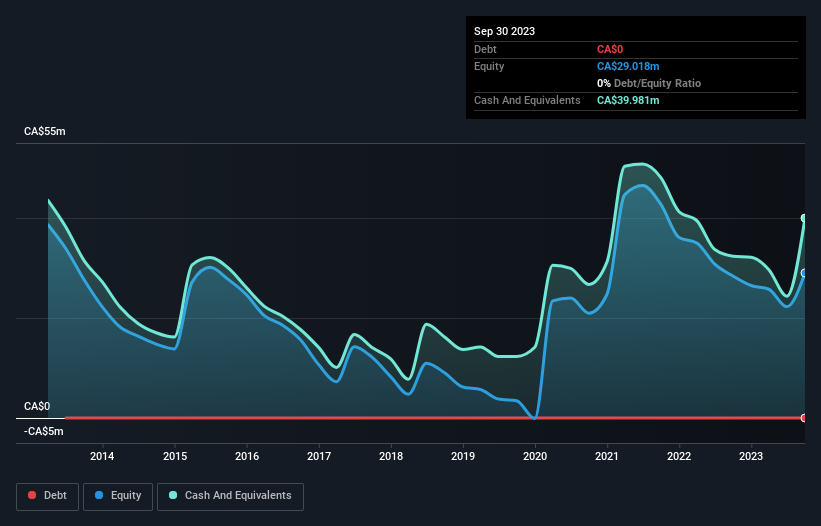Click the red Debt legend color dot
This screenshot has width=821, height=526.
pos(32,495)
